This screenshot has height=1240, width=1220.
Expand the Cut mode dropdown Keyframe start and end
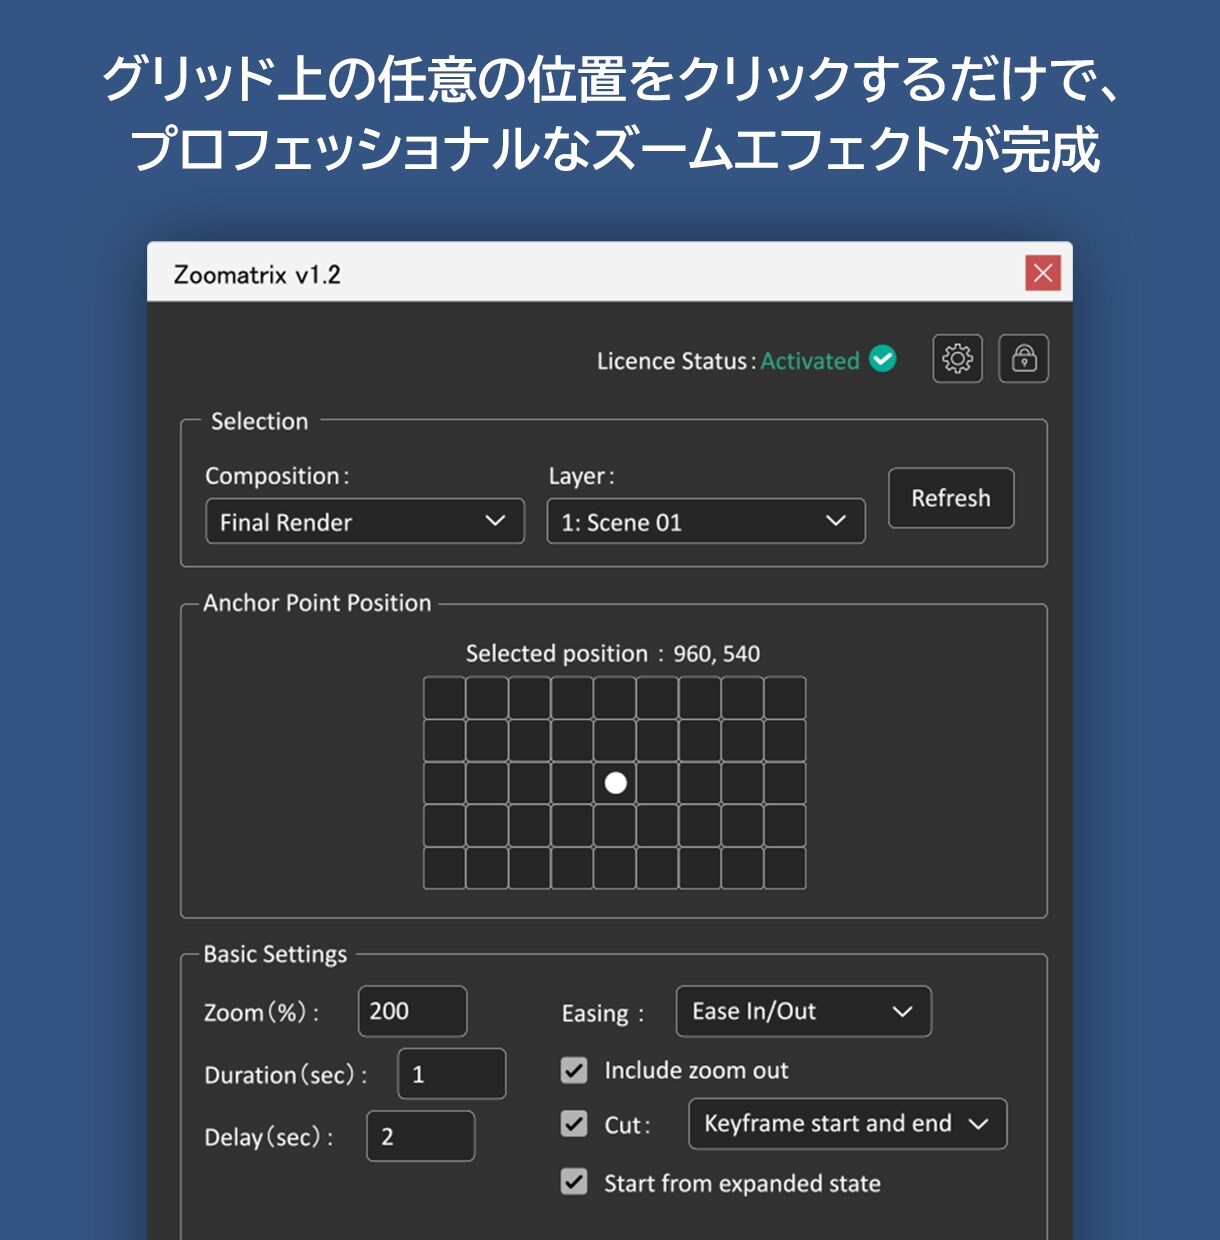point(848,1124)
